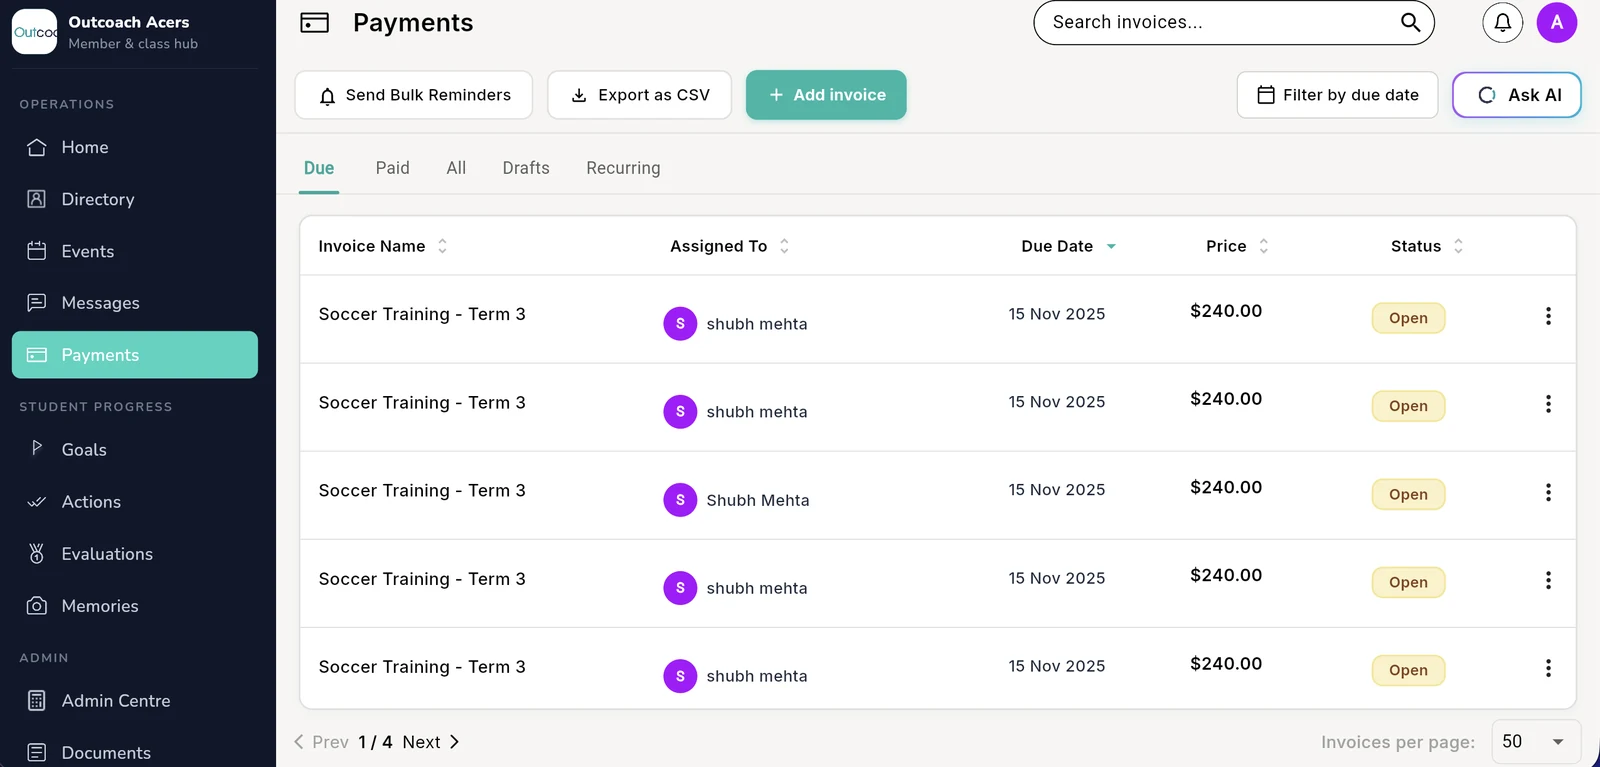Open Filter by due date
This screenshot has height=767, width=1600.
tap(1337, 95)
